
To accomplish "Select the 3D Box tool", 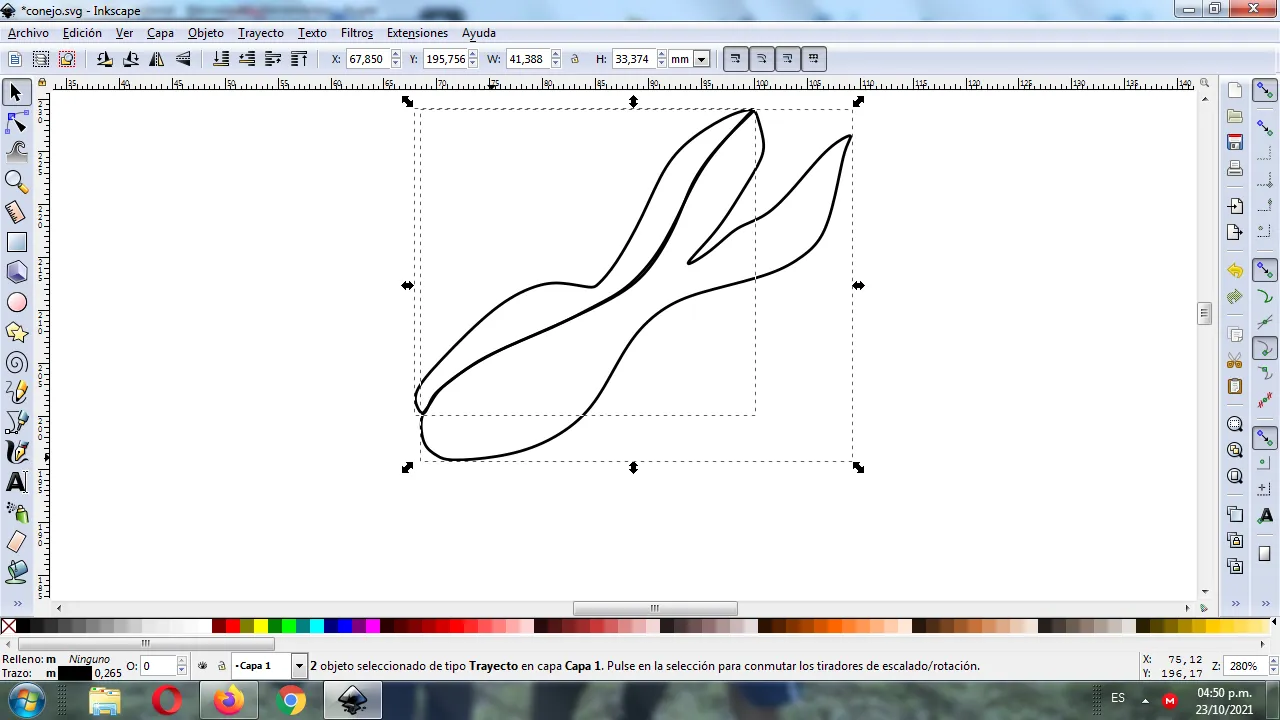I will (16, 272).
